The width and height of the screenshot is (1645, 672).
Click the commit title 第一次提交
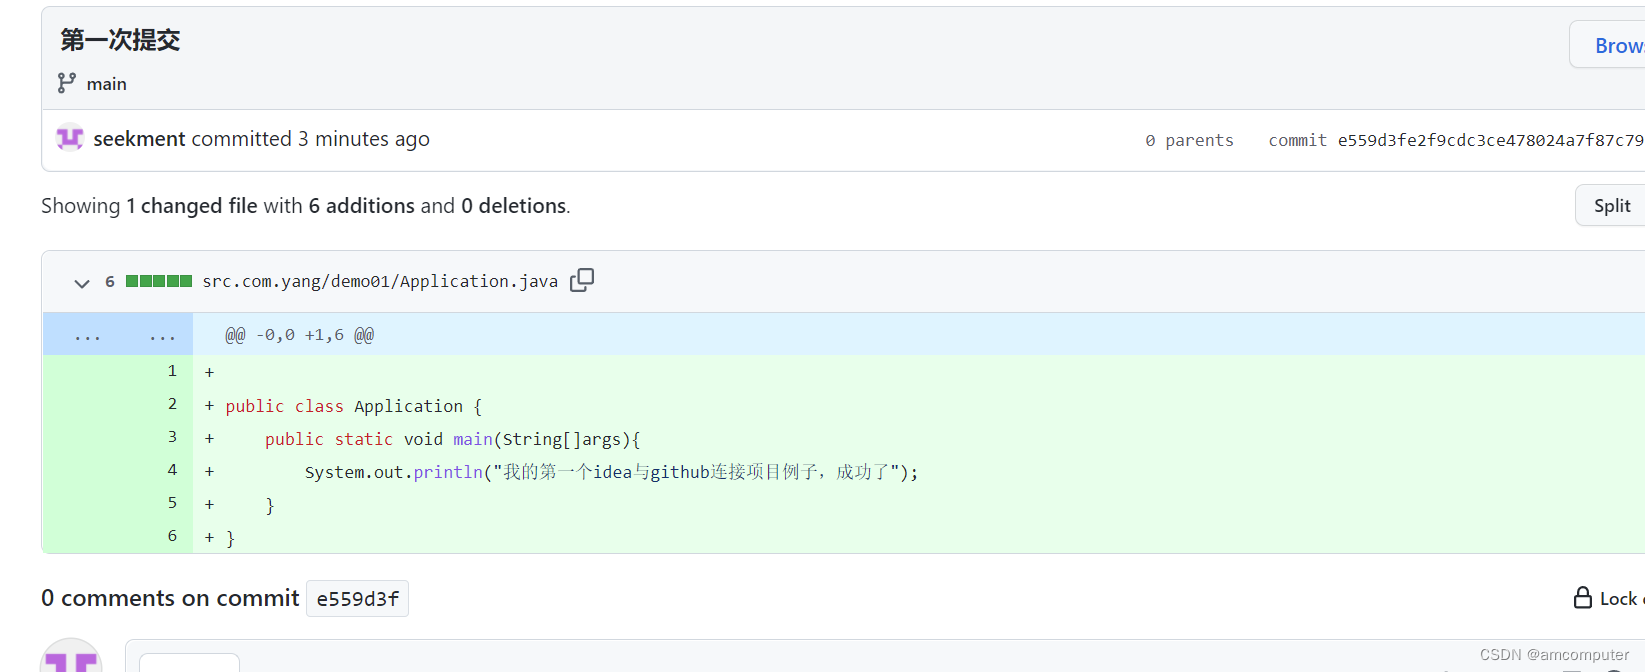click(120, 40)
